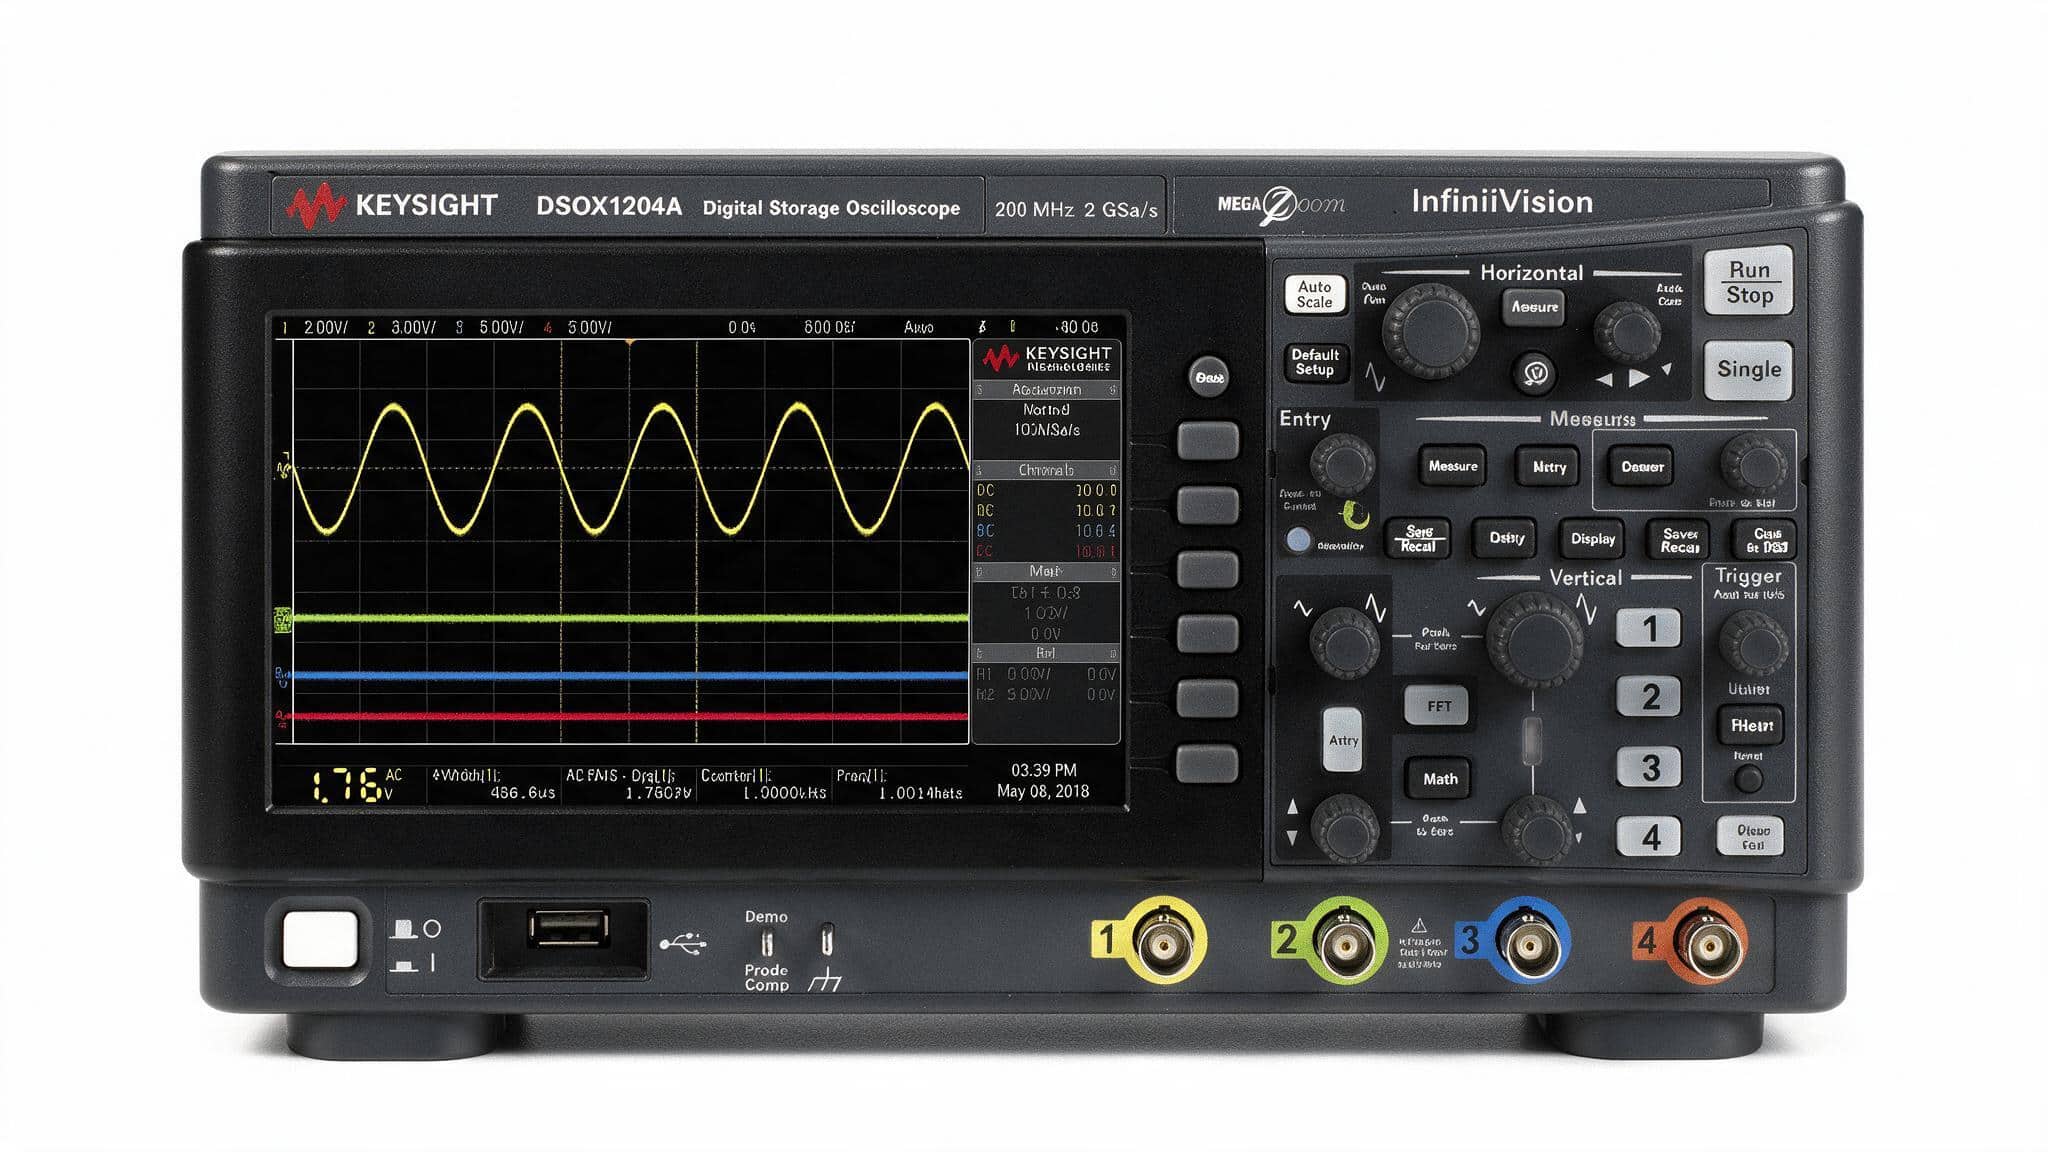
Task: Click the green curved-arrow indicator under the Entry knob
Action: tap(1355, 515)
